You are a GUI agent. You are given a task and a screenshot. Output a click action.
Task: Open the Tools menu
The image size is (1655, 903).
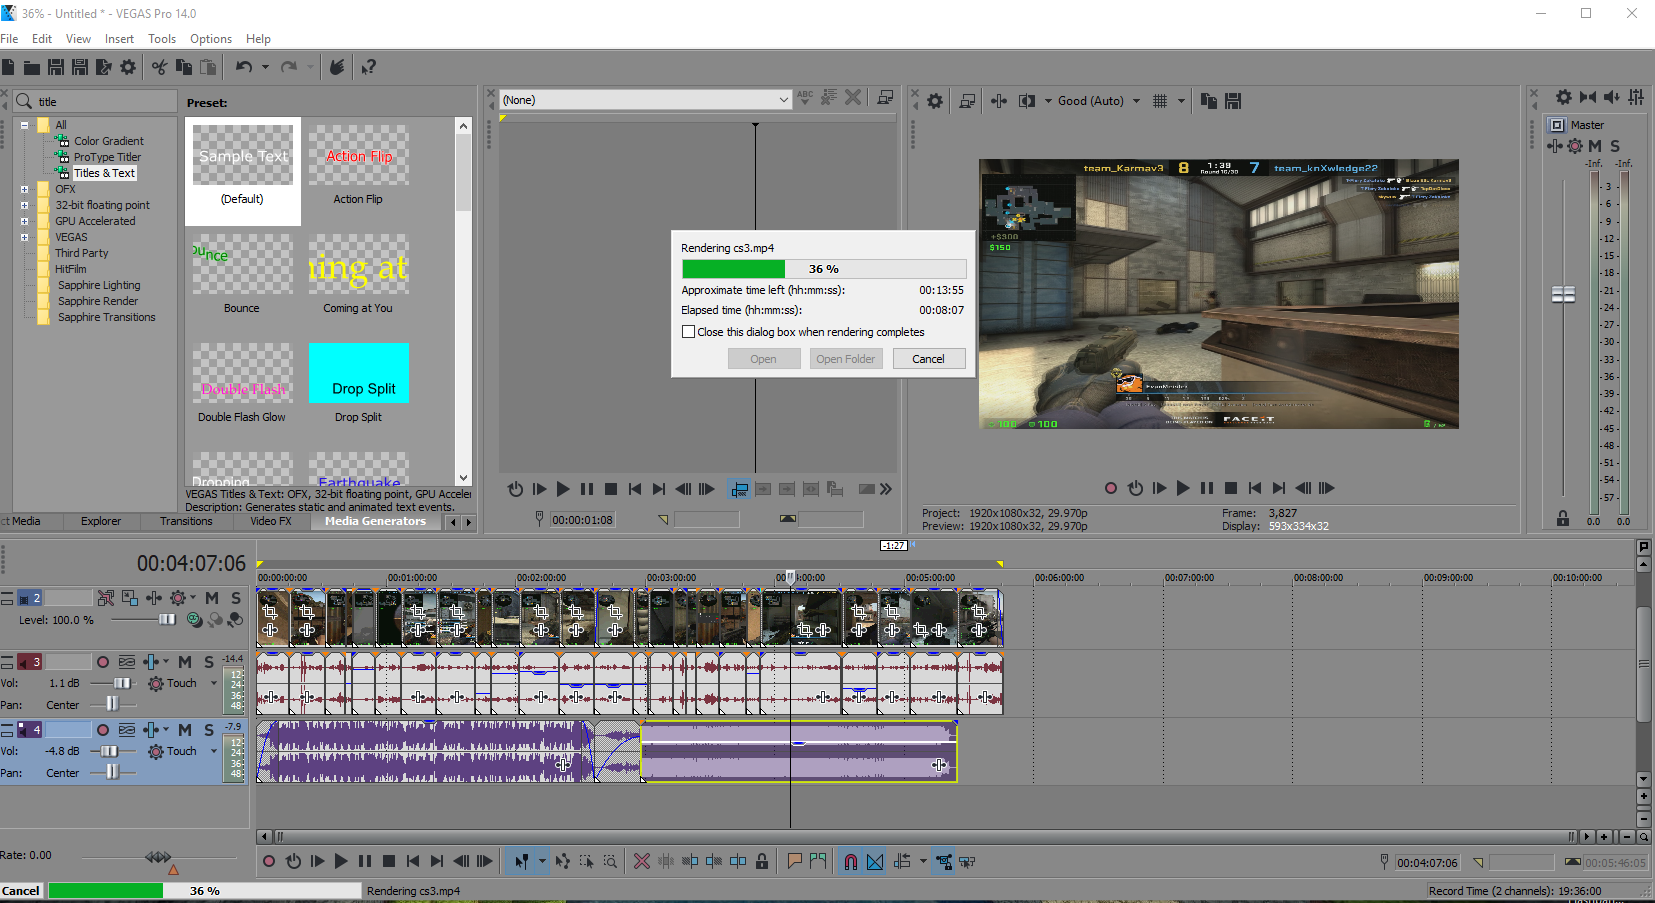click(x=161, y=39)
